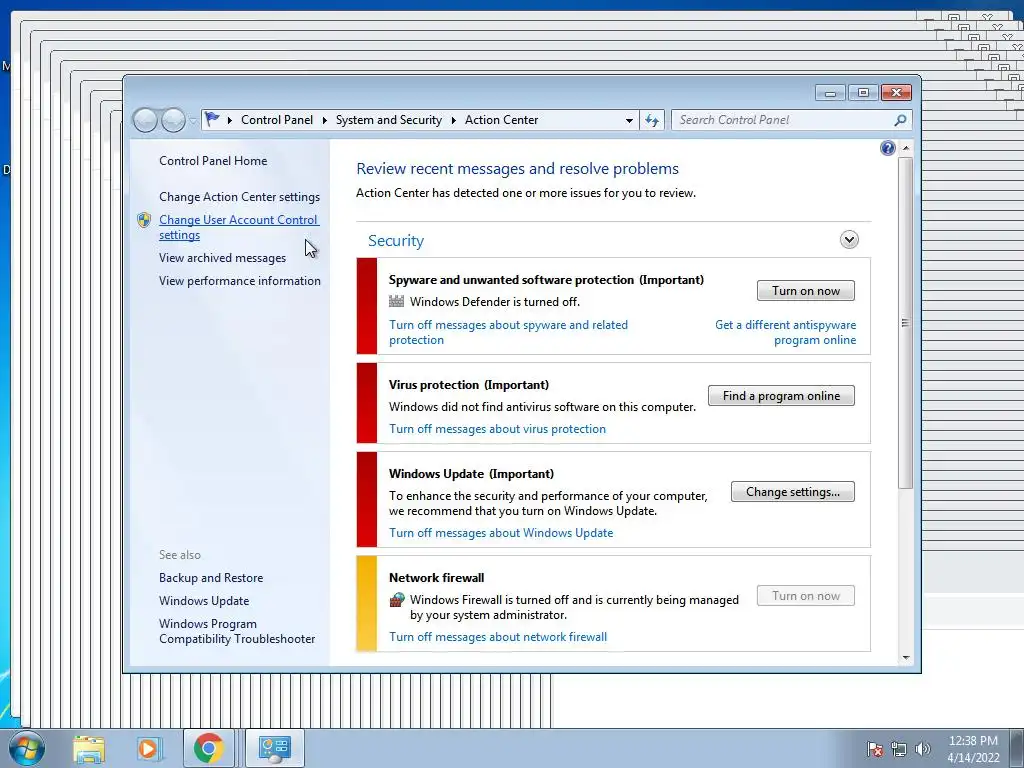Click Windows Update Change settings button
The width and height of the screenshot is (1024, 768).
click(793, 492)
